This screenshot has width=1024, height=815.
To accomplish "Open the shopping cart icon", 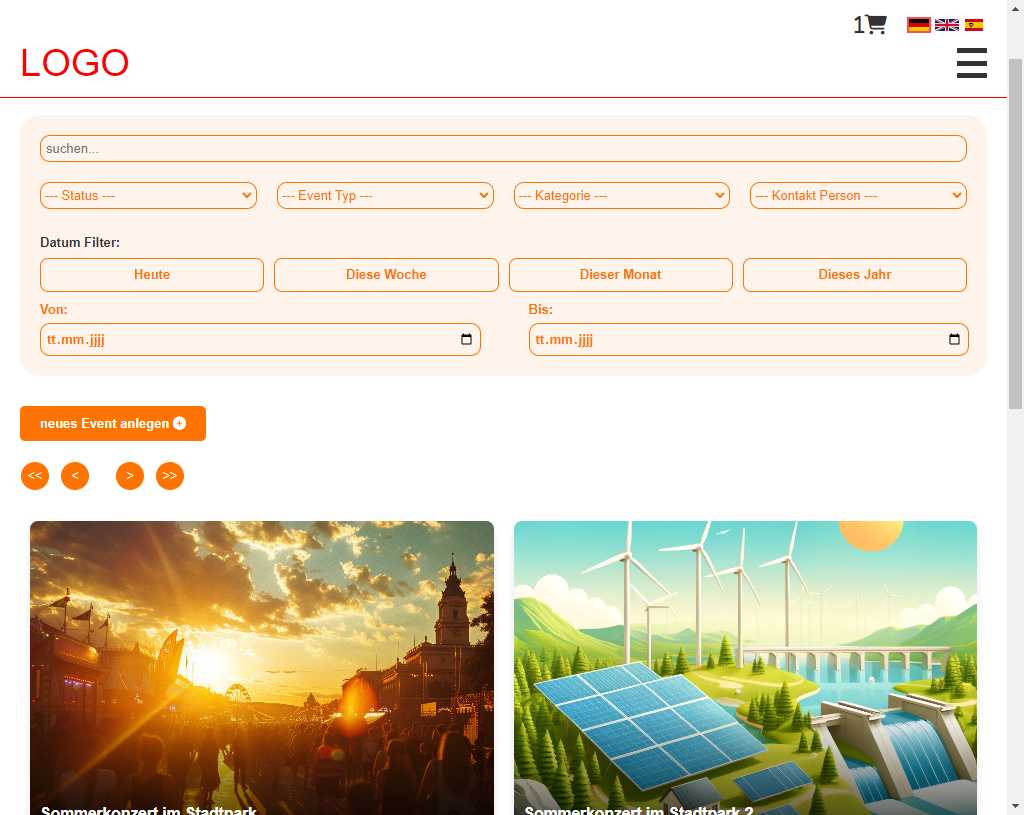I will [875, 25].
